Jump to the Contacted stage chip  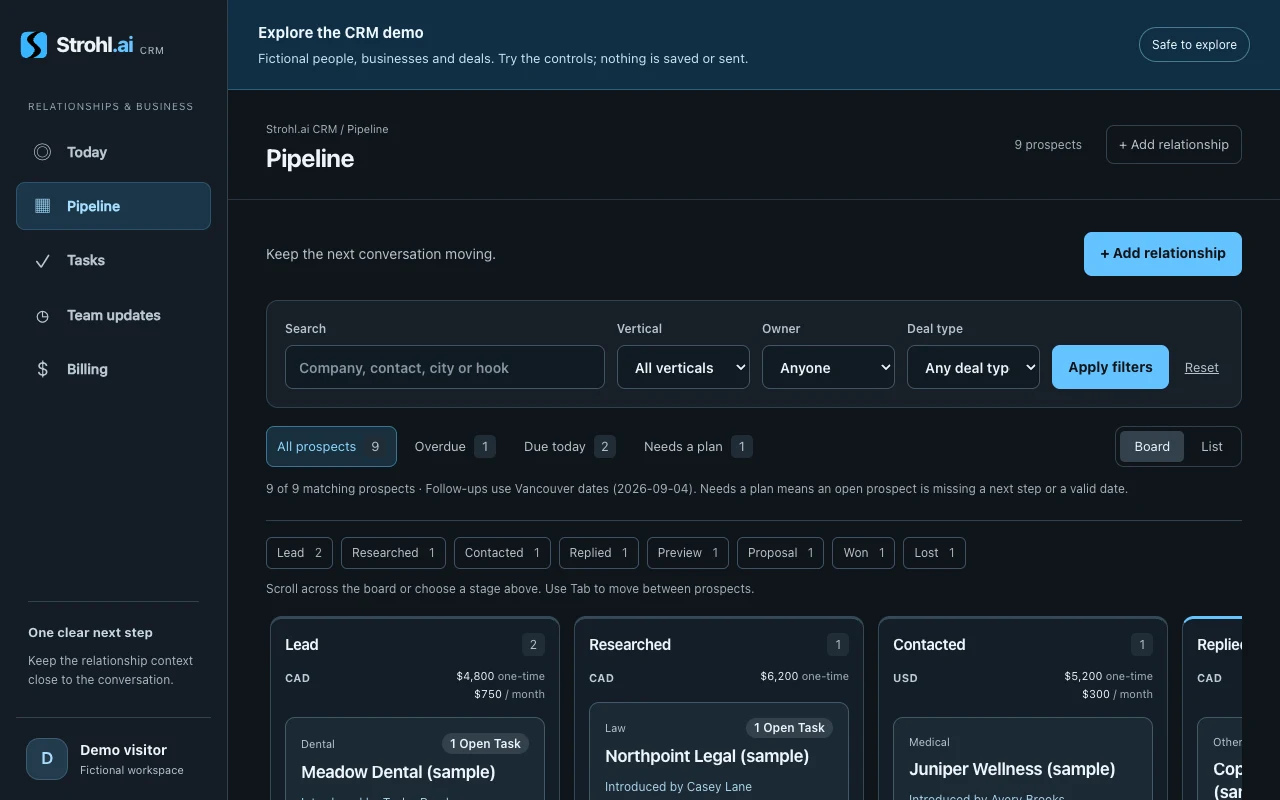[x=502, y=553]
